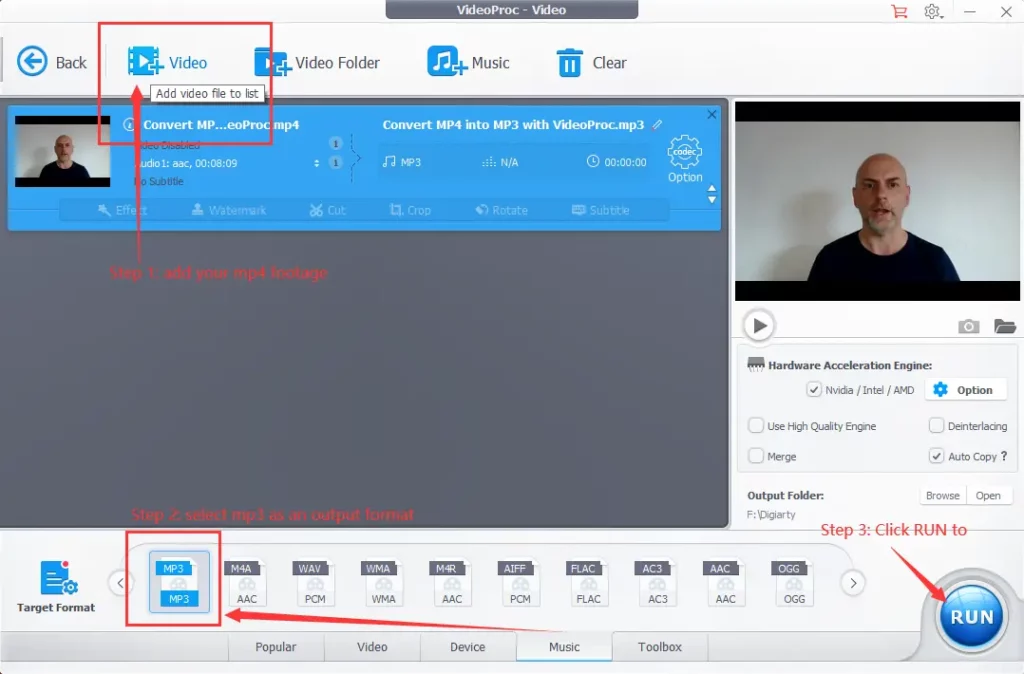
Task: Open Target Format settings
Action: 56,586
